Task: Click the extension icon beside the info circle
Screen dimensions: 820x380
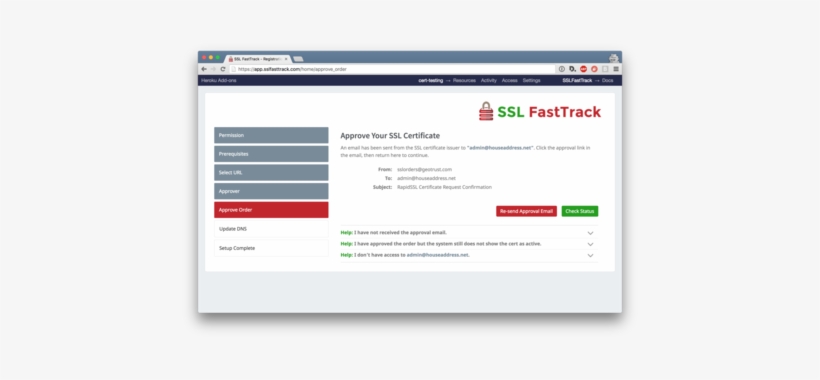Action: point(573,69)
